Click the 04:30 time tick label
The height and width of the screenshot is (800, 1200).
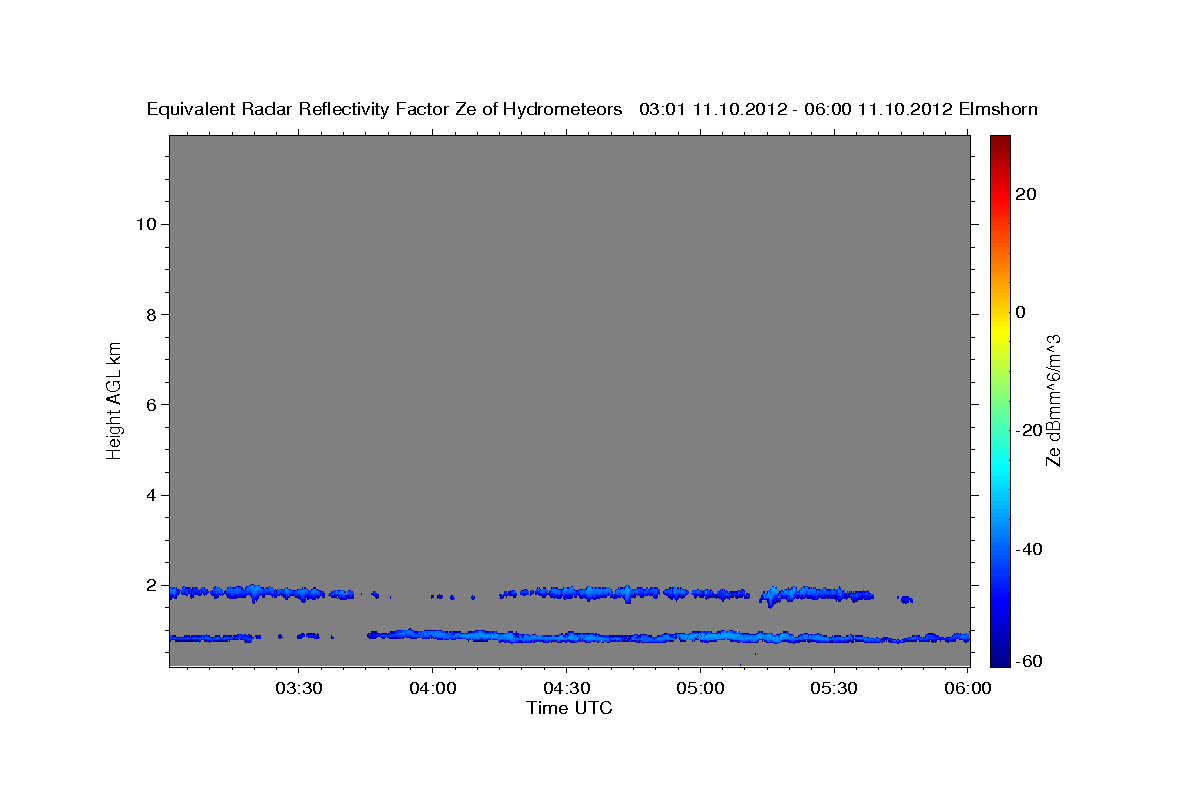click(566, 688)
